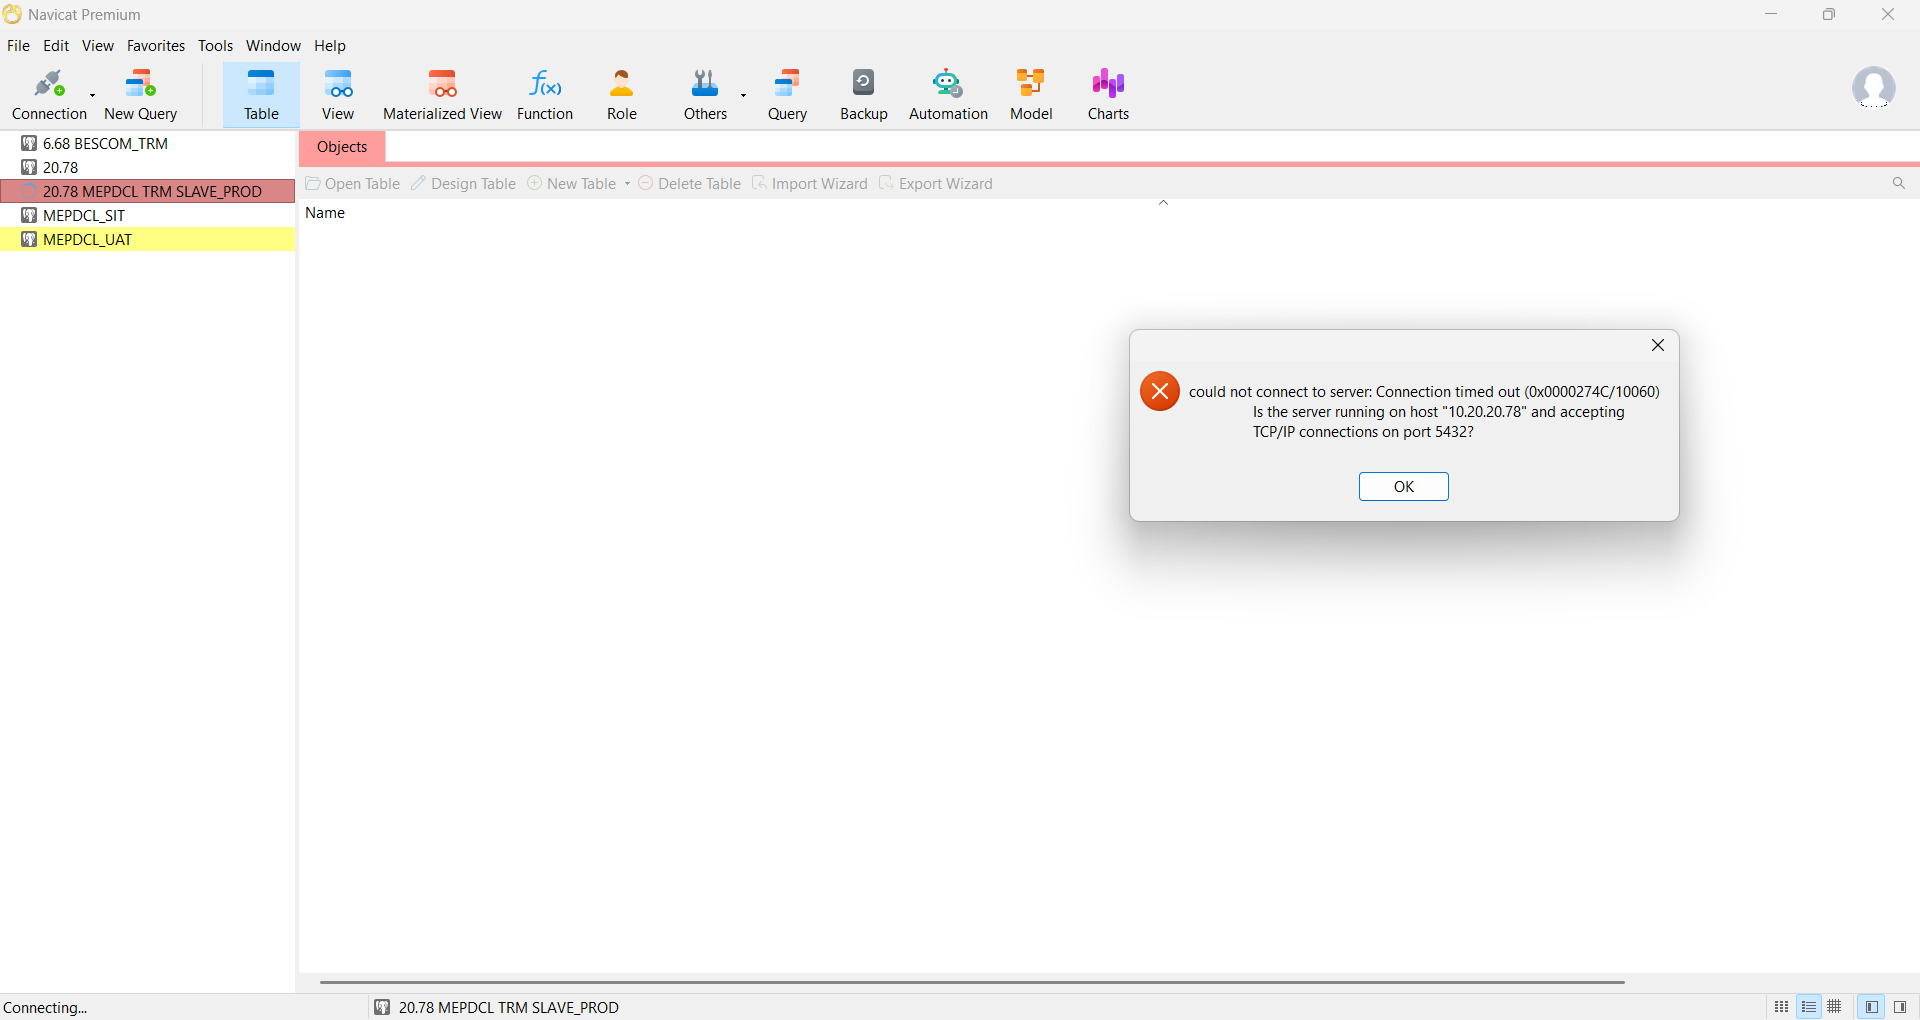Click the user profile avatar
This screenshot has height=1020, width=1920.
(x=1873, y=88)
